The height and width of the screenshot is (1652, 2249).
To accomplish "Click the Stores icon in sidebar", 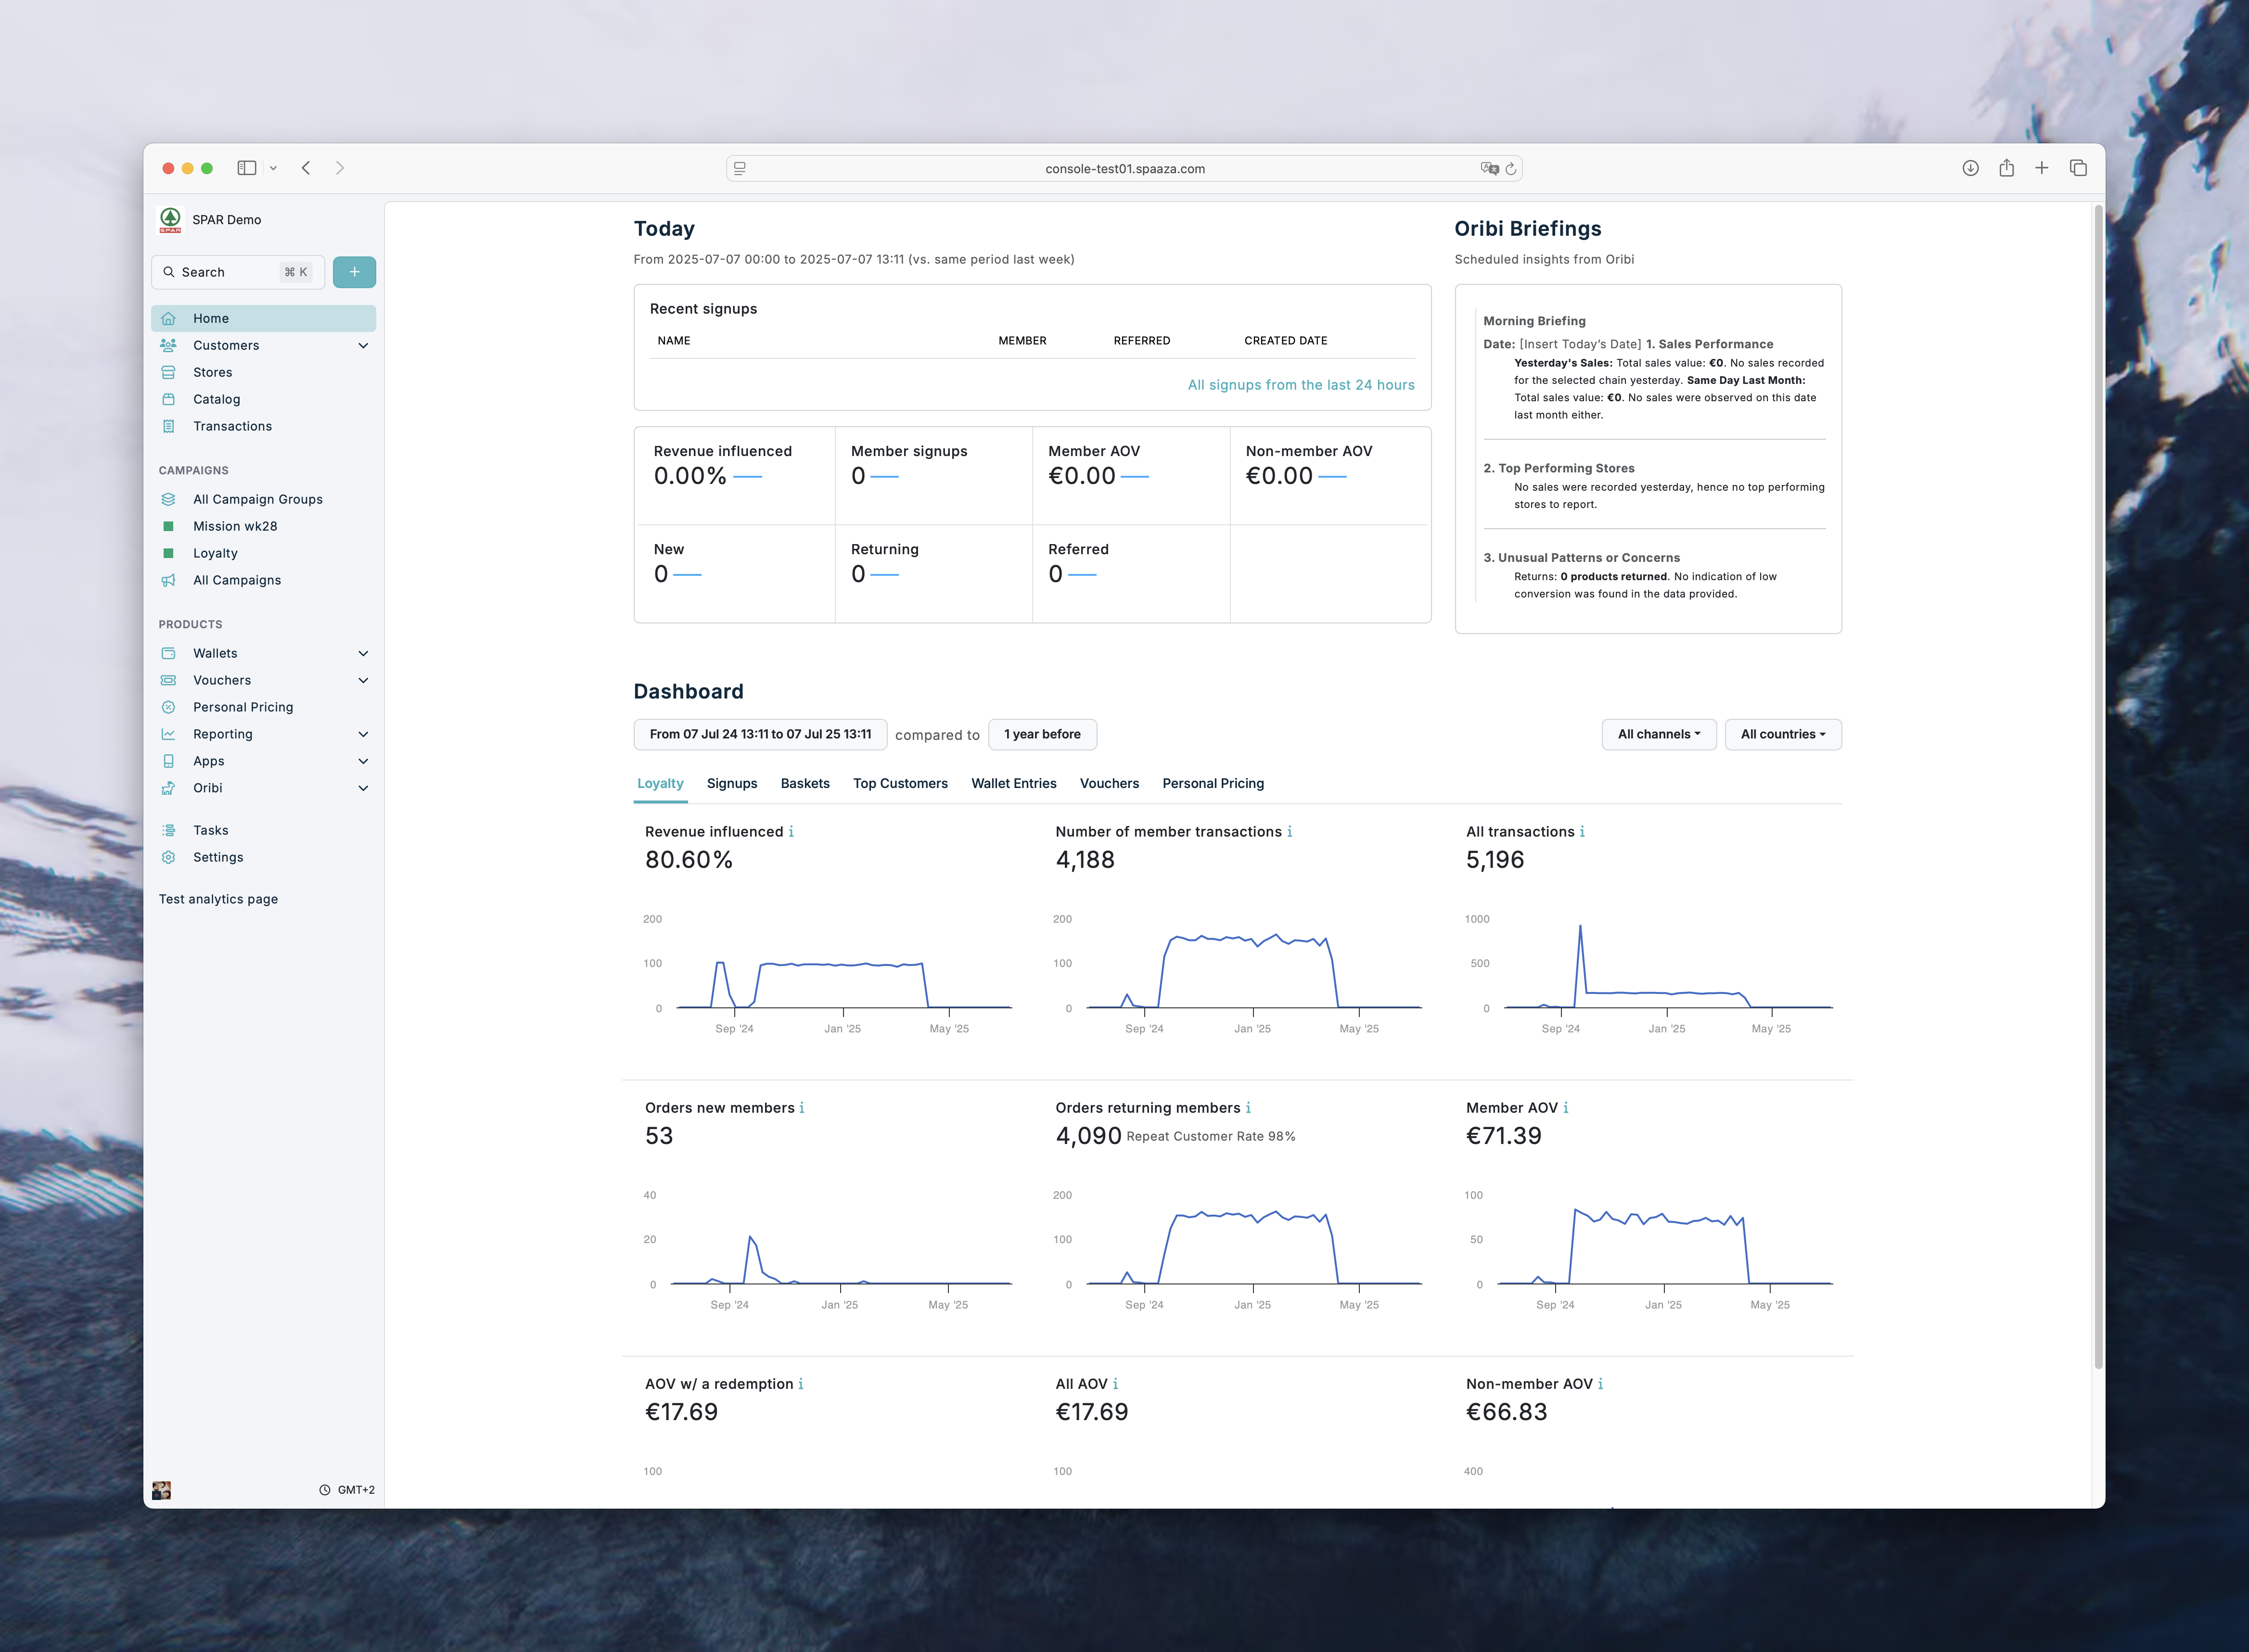I will [x=168, y=372].
